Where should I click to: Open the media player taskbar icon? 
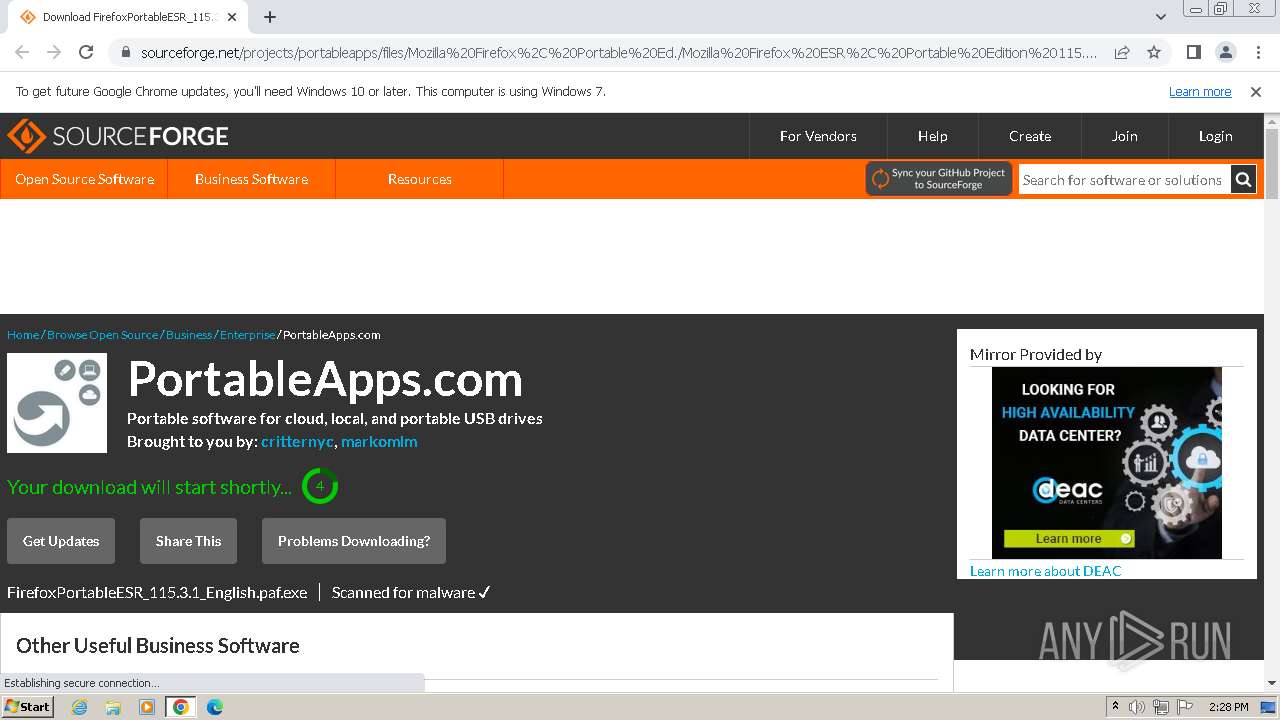[147, 707]
